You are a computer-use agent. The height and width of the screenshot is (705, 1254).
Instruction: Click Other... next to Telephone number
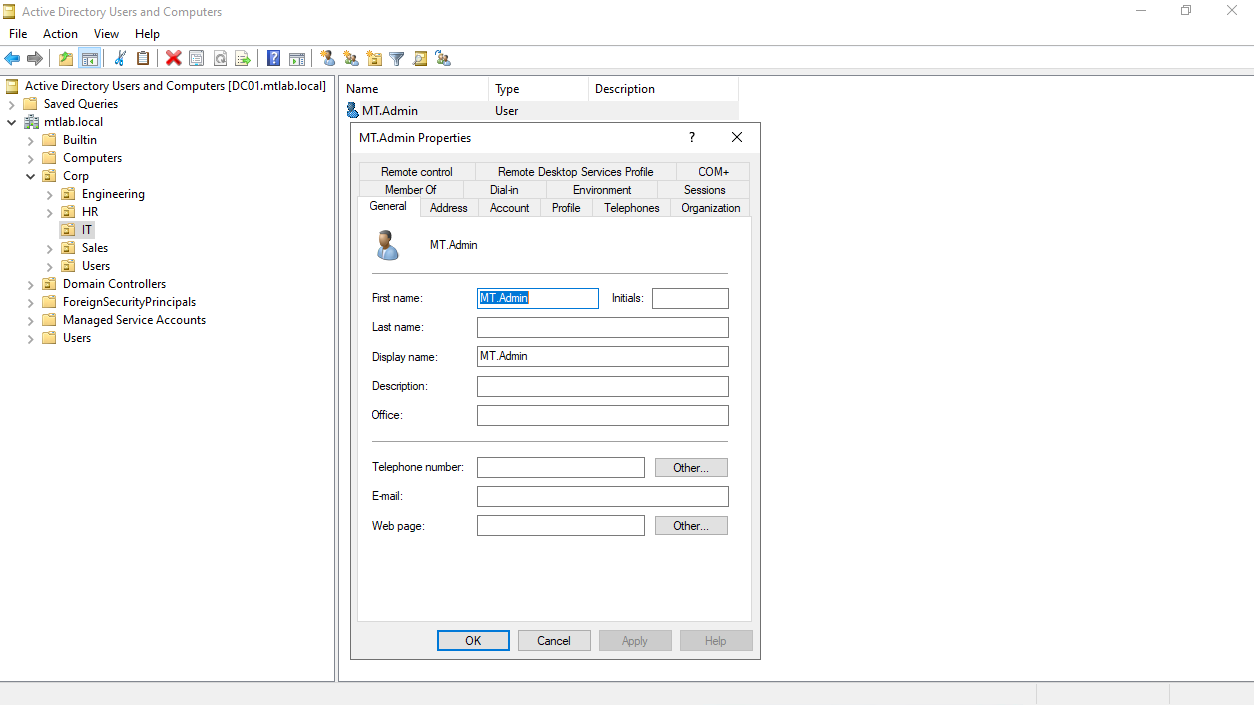(691, 468)
